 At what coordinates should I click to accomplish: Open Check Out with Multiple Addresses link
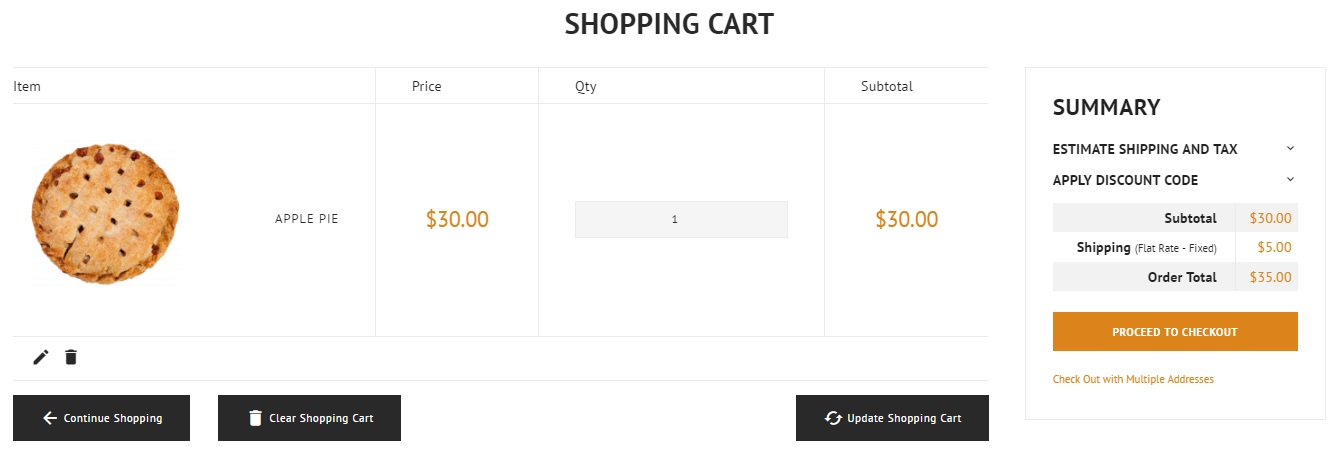click(x=1133, y=379)
